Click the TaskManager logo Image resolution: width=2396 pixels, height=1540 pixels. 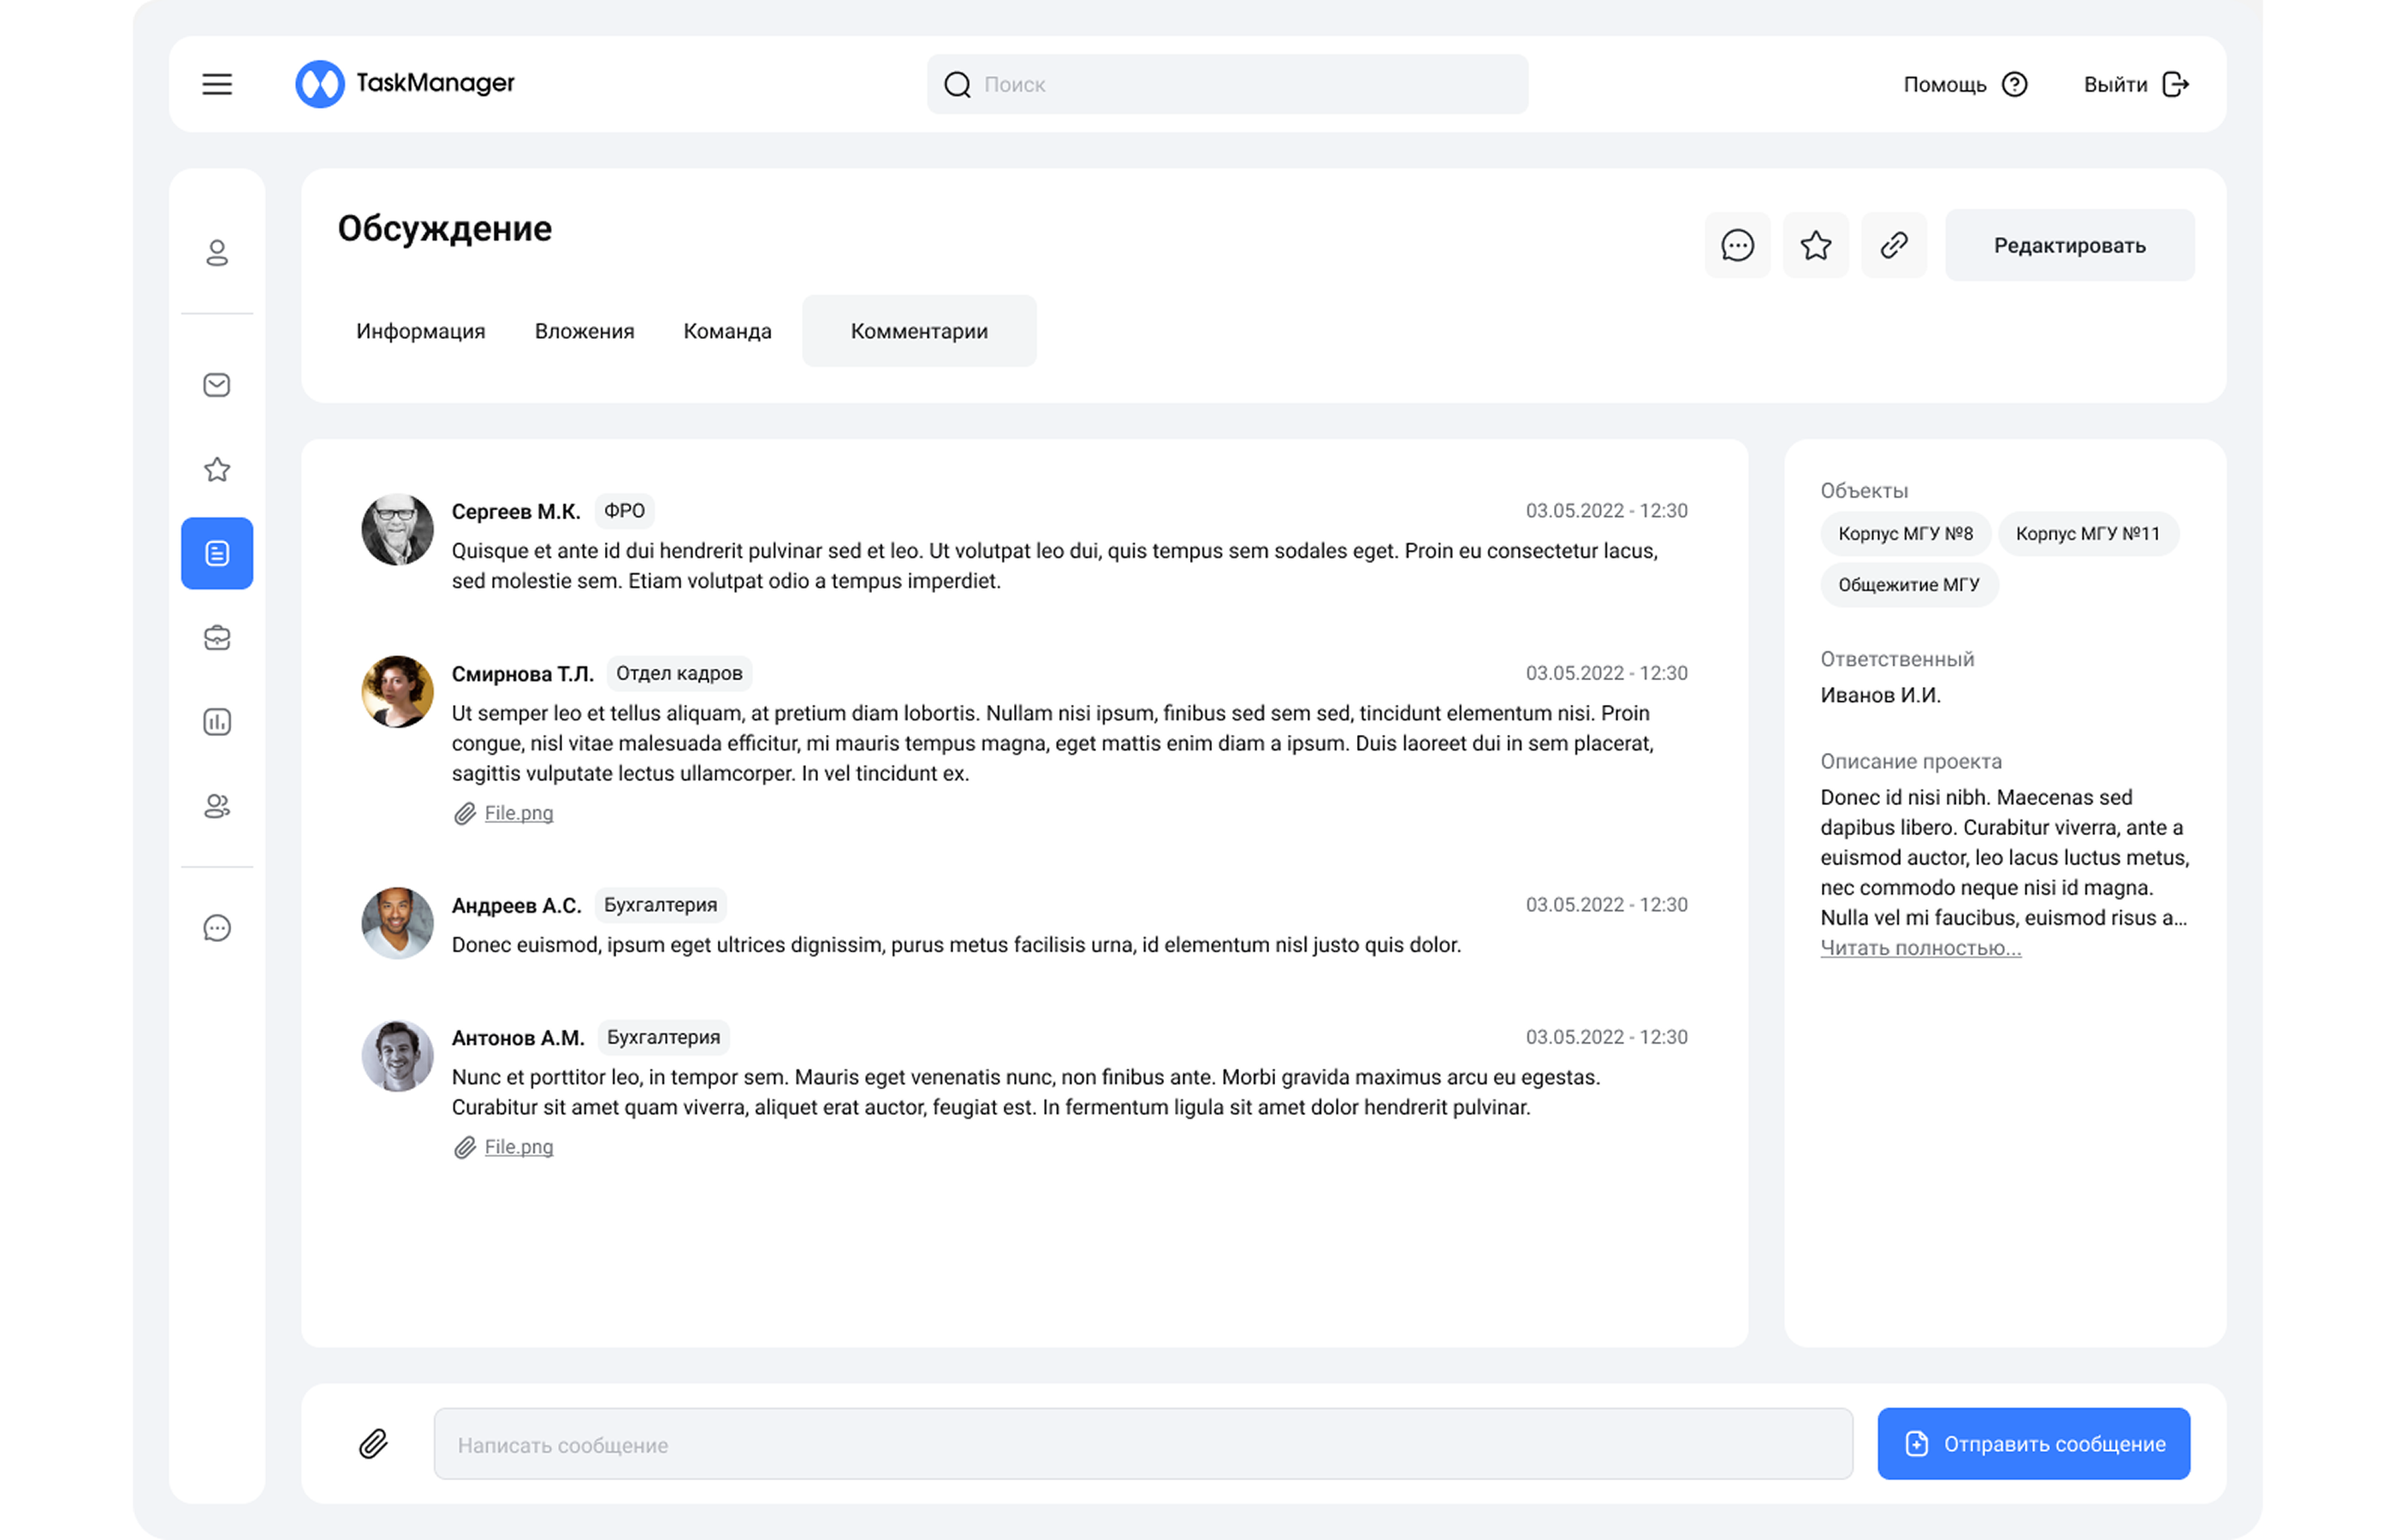(405, 84)
